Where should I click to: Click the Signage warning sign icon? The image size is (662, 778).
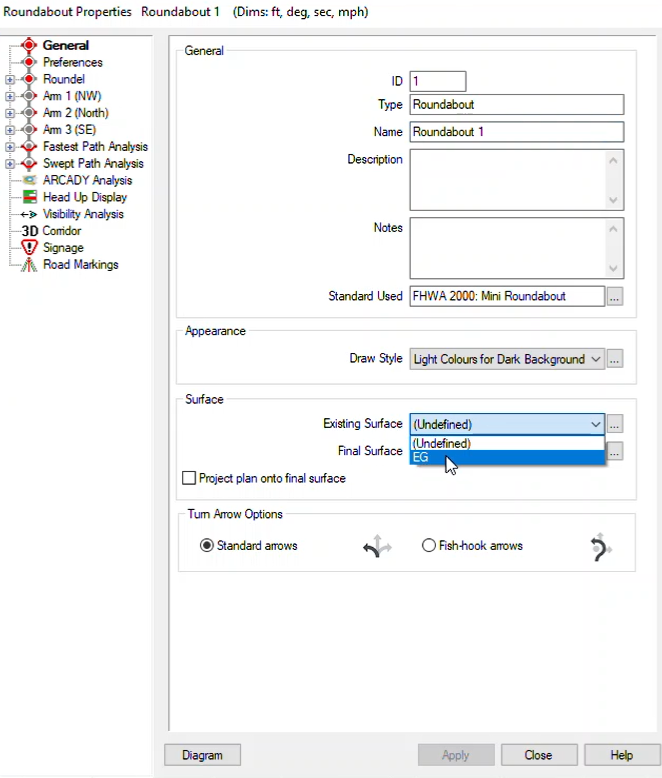pos(29,248)
